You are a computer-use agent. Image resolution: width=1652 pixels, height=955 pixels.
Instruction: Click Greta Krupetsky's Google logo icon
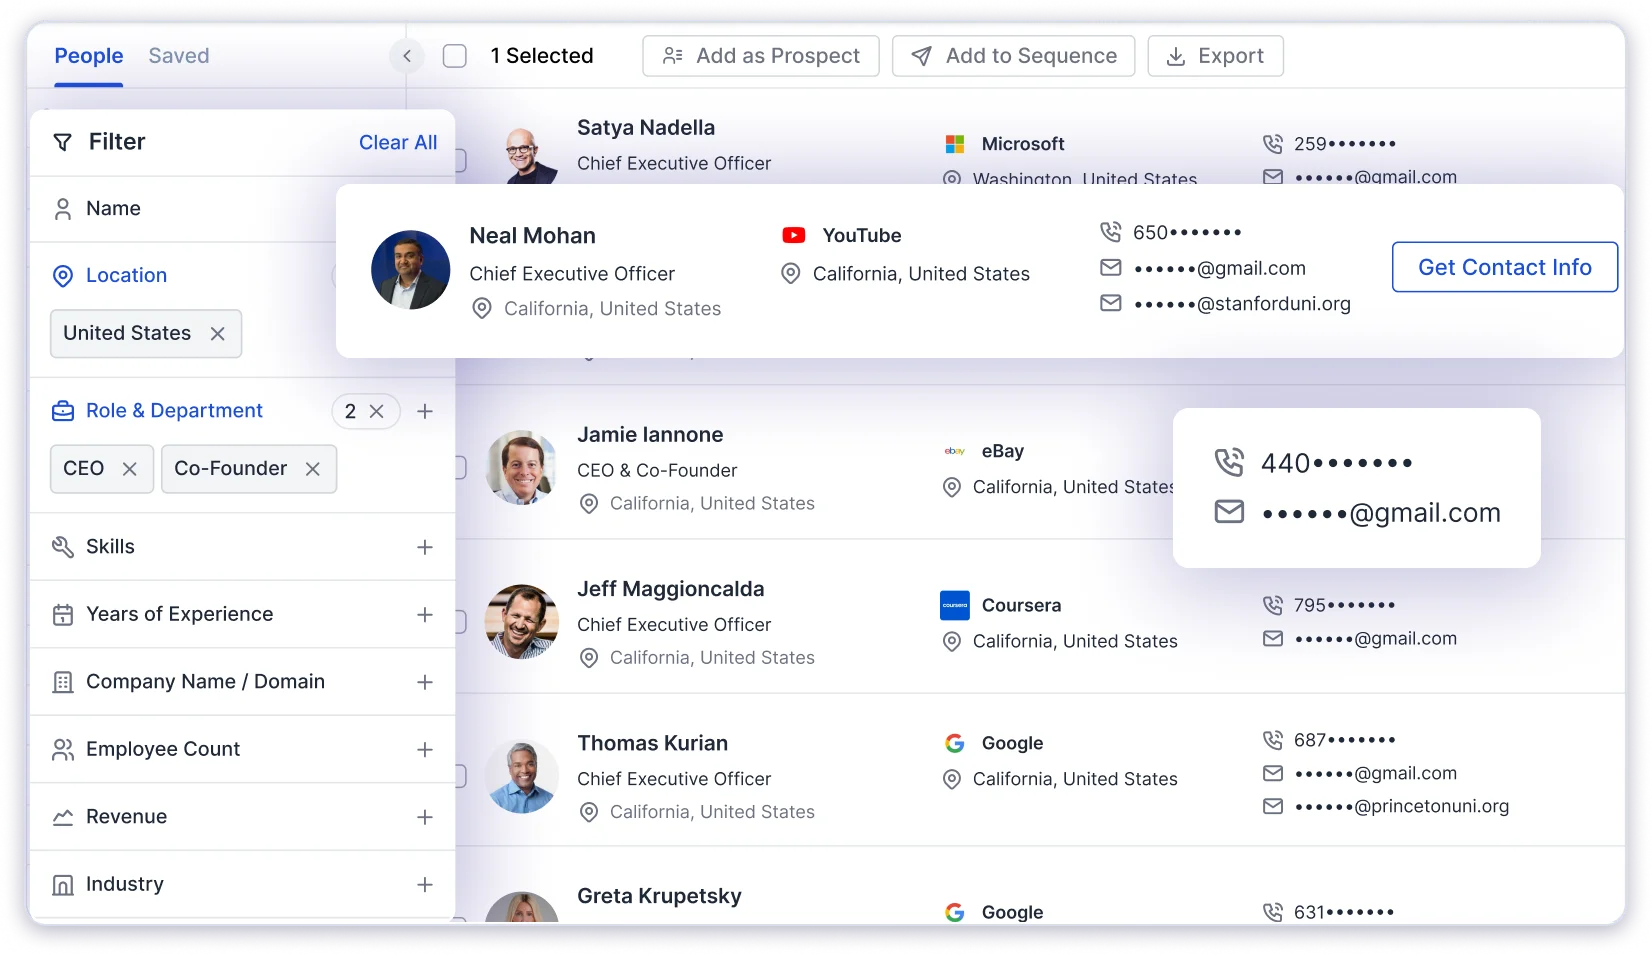(x=955, y=912)
